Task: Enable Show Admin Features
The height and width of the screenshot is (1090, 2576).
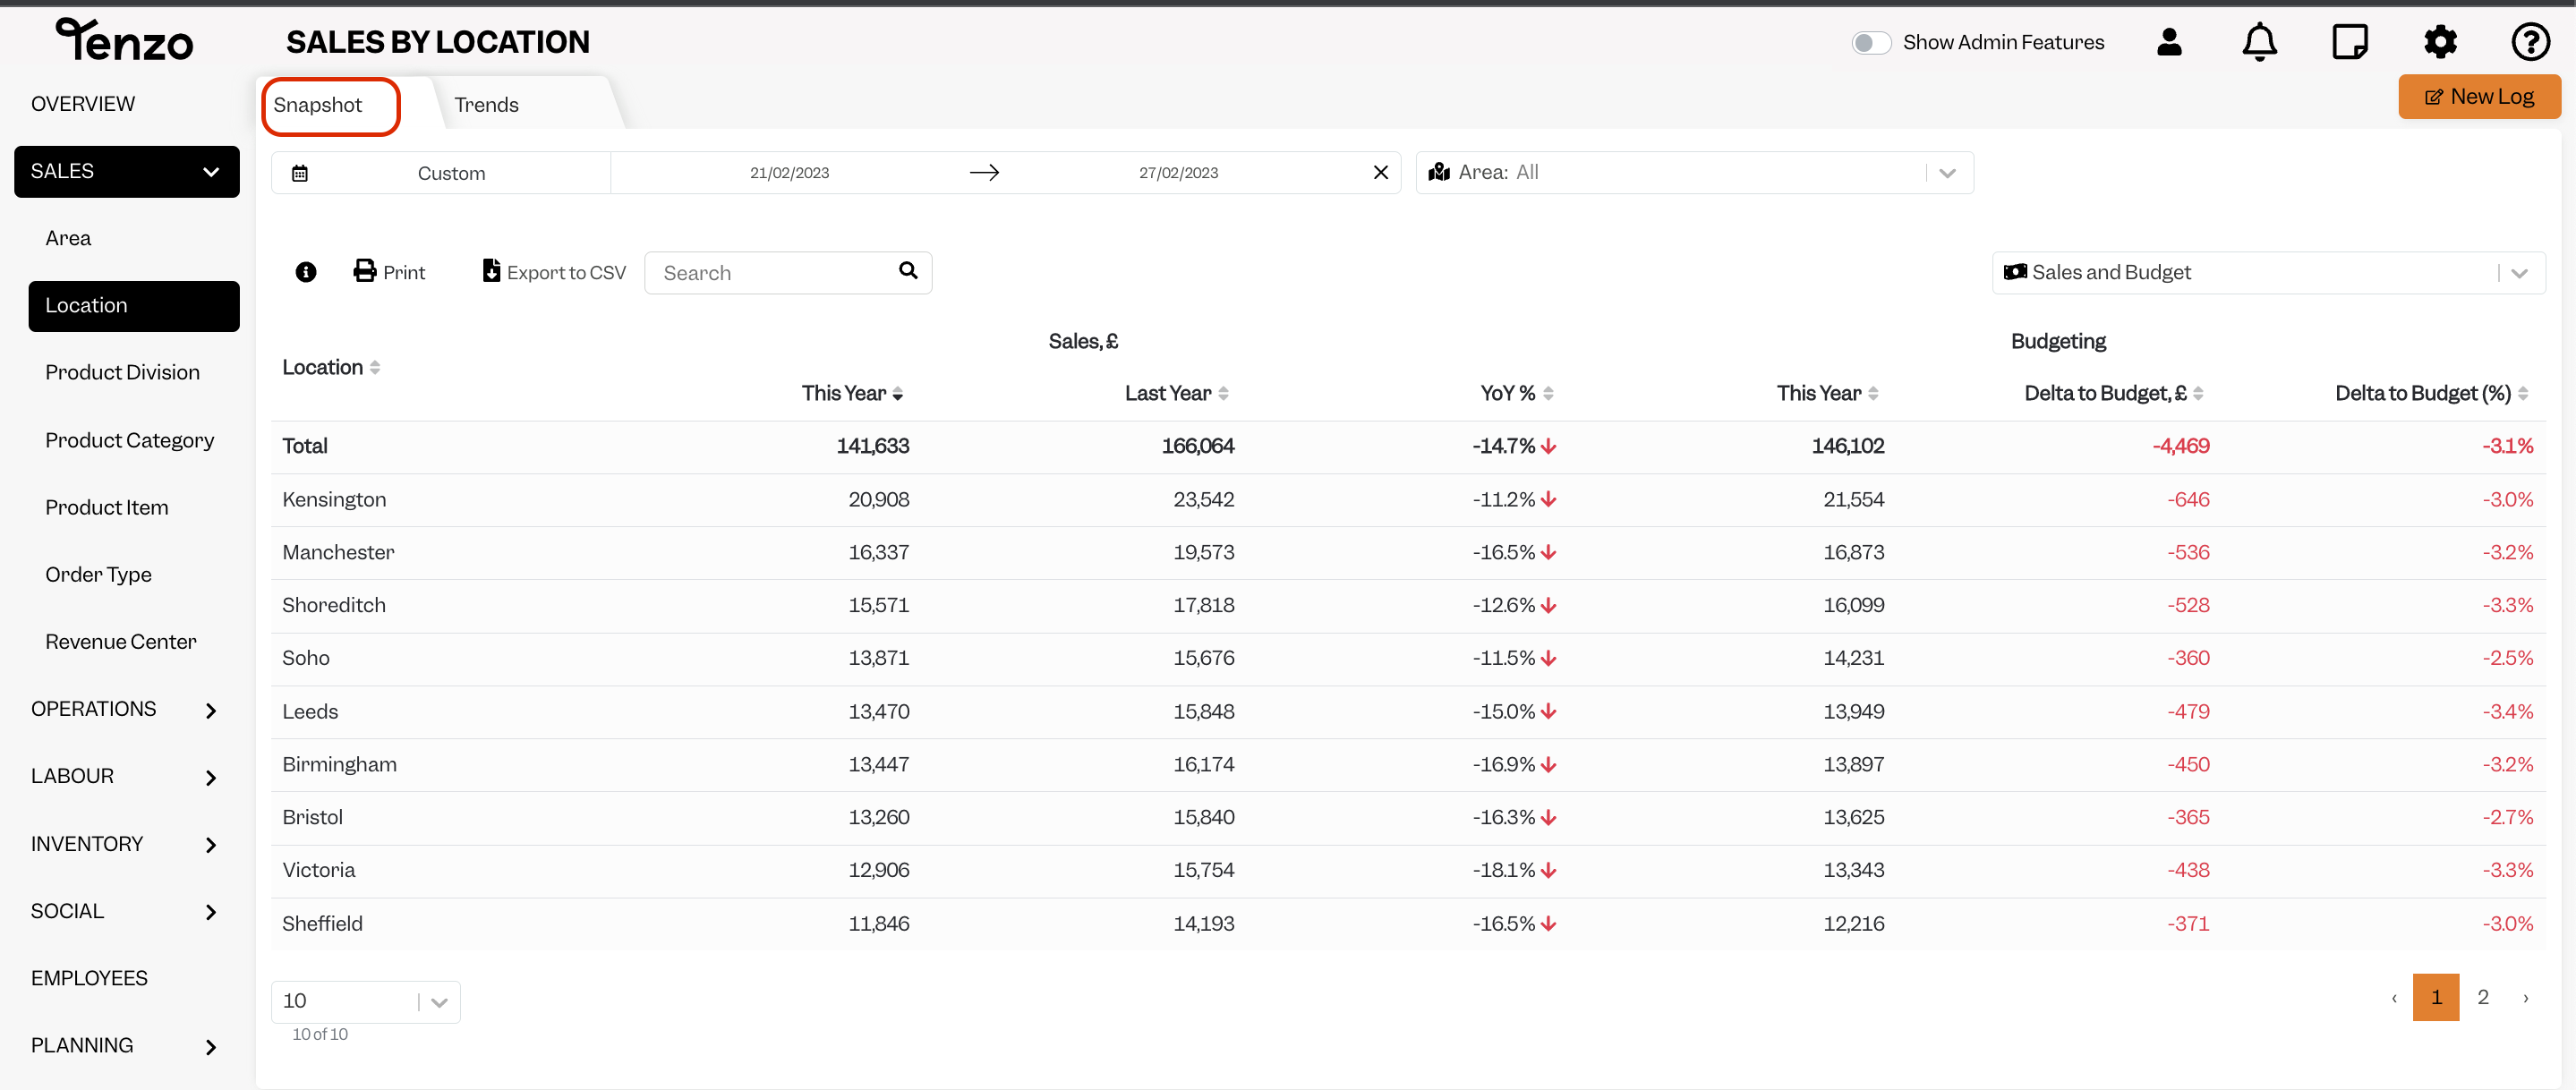Action: tap(1871, 42)
